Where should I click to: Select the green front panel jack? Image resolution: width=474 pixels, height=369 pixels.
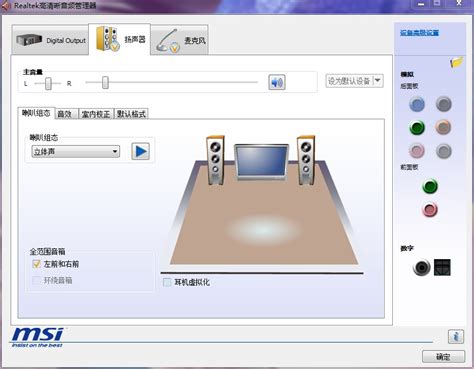[x=430, y=186]
